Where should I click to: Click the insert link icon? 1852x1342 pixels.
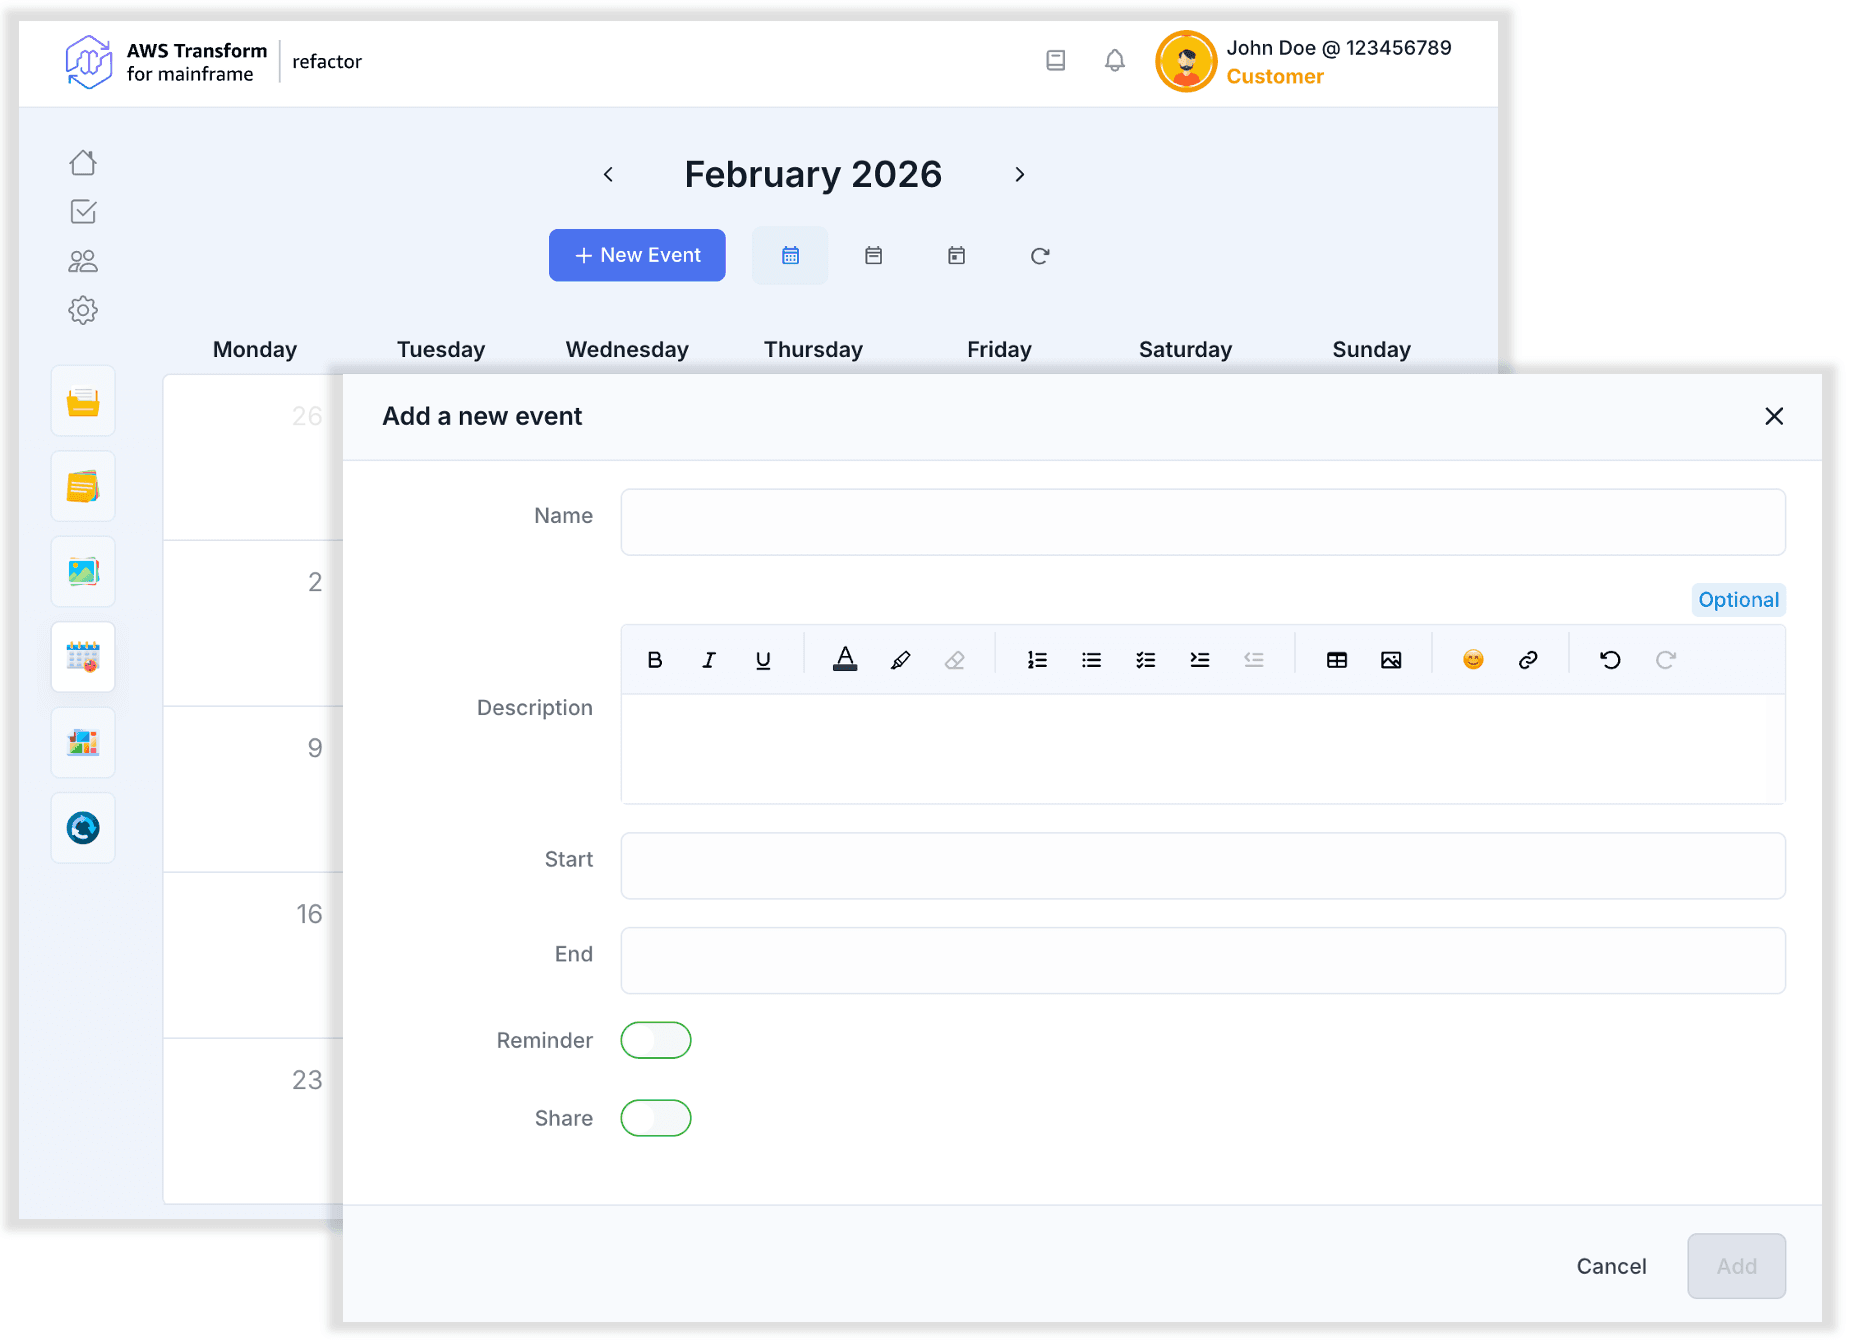[1528, 660]
